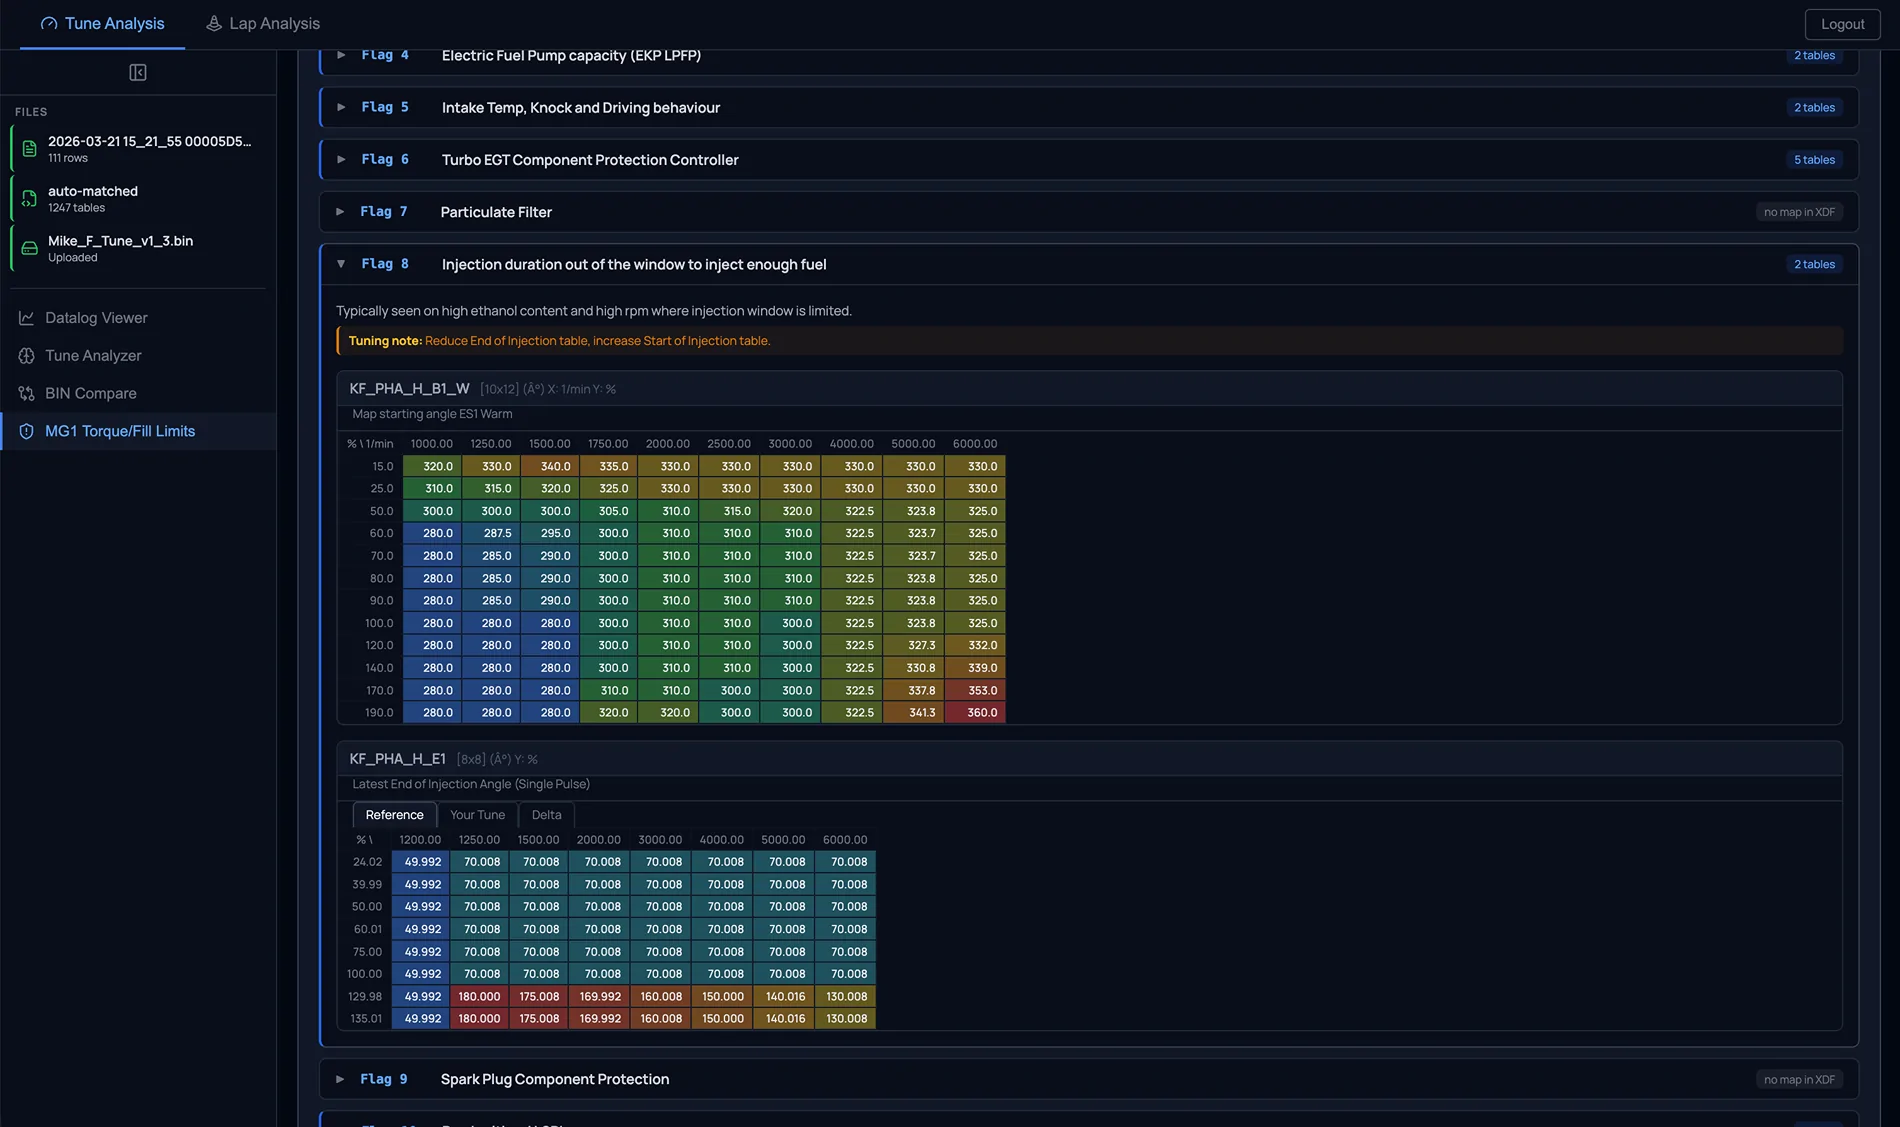Image resolution: width=1900 pixels, height=1127 pixels.
Task: Click the 341.3 table cell
Action: click(x=913, y=713)
